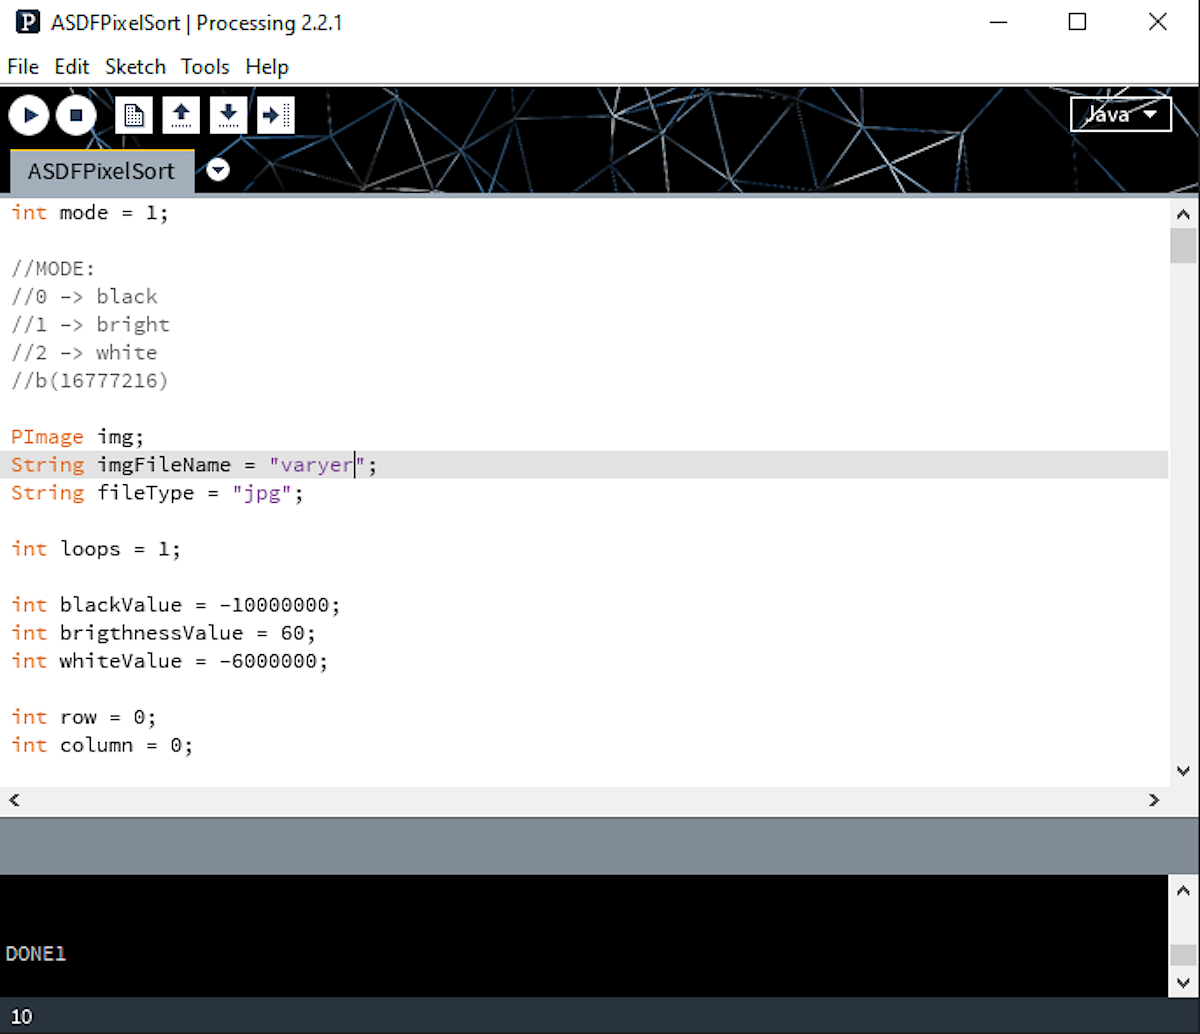The image size is (1200, 1034).
Task: Click the line 'int brigthnessValue = 60;'
Action: pyautogui.click(x=163, y=632)
